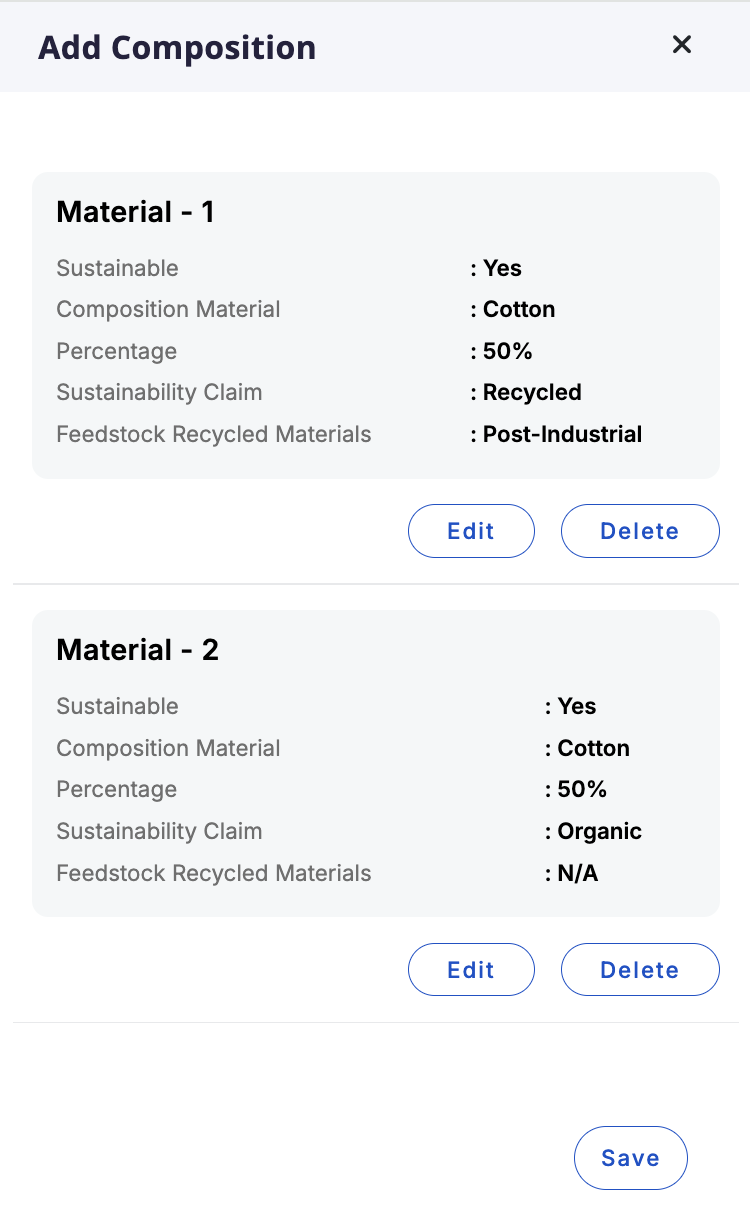
Task: Click the N/A feedstock value
Action: [x=577, y=873]
